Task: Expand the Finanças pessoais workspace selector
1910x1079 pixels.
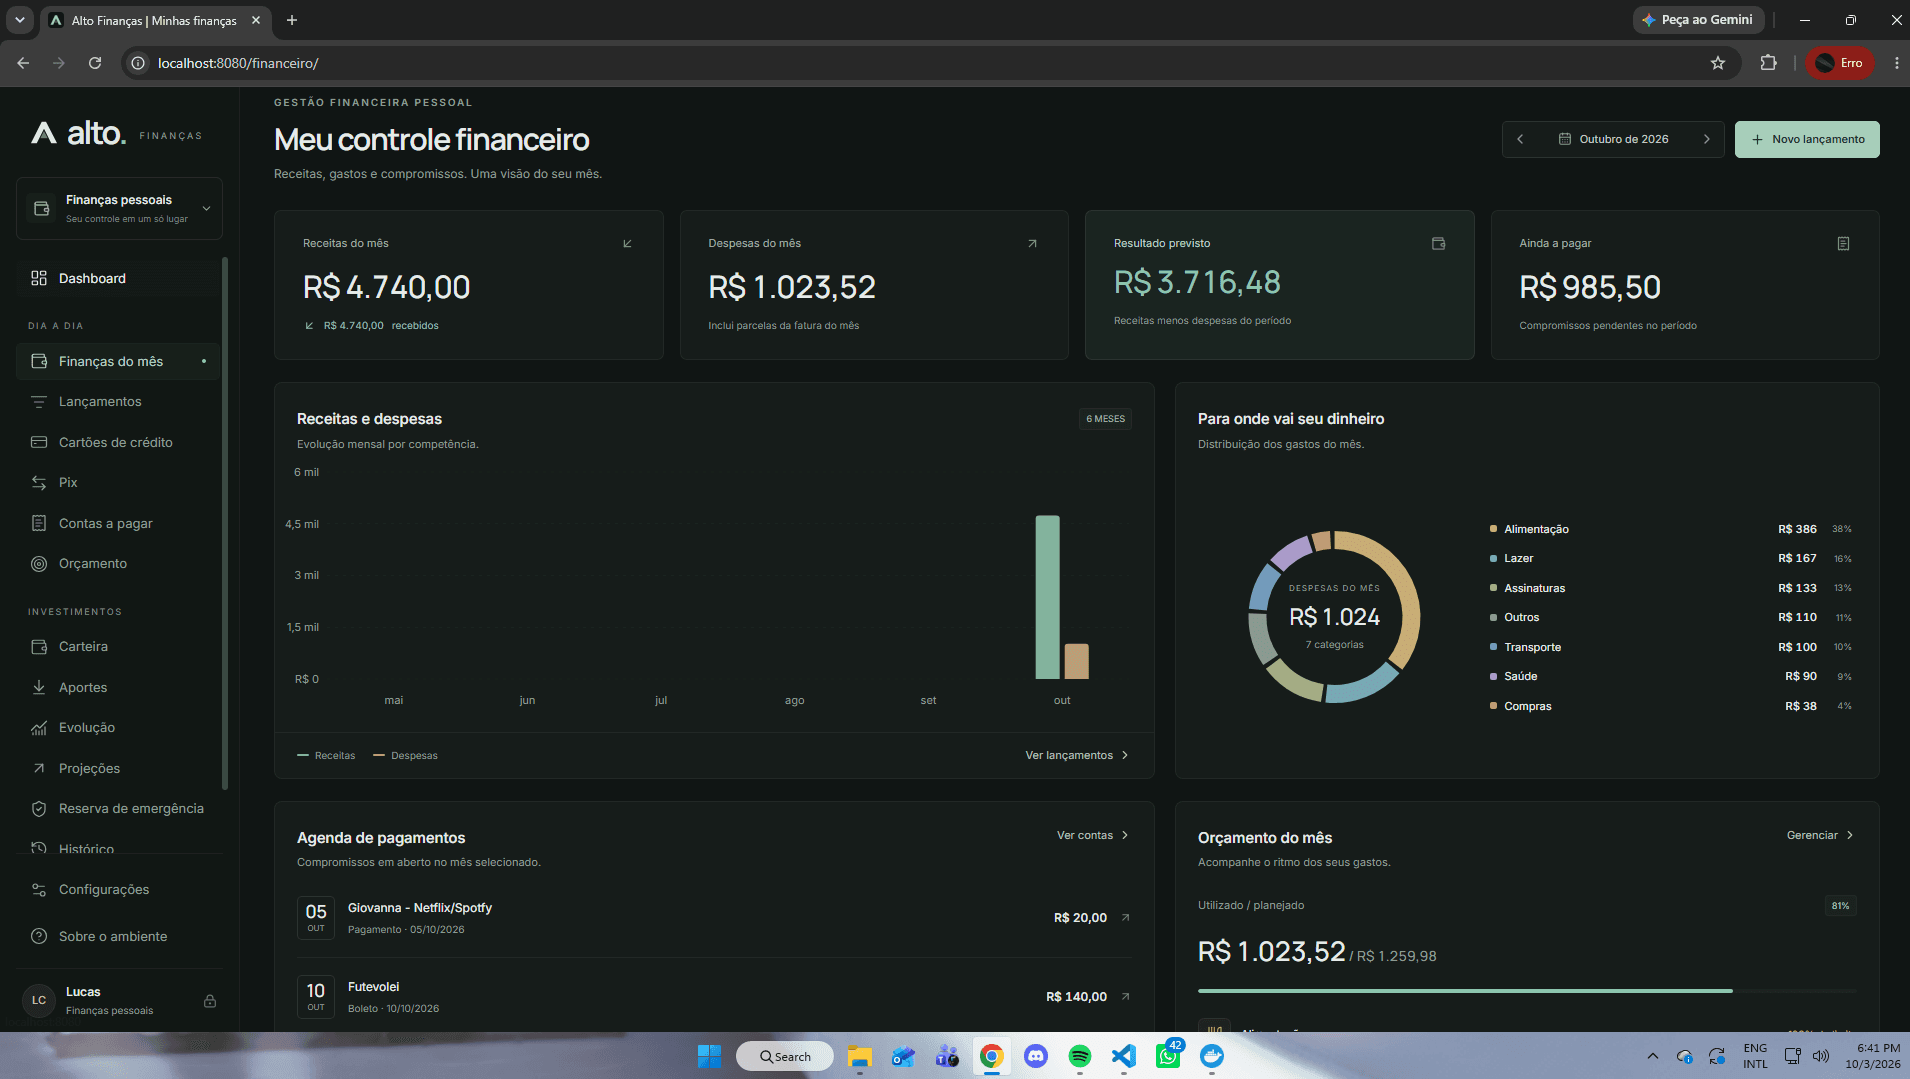Action: pos(119,208)
